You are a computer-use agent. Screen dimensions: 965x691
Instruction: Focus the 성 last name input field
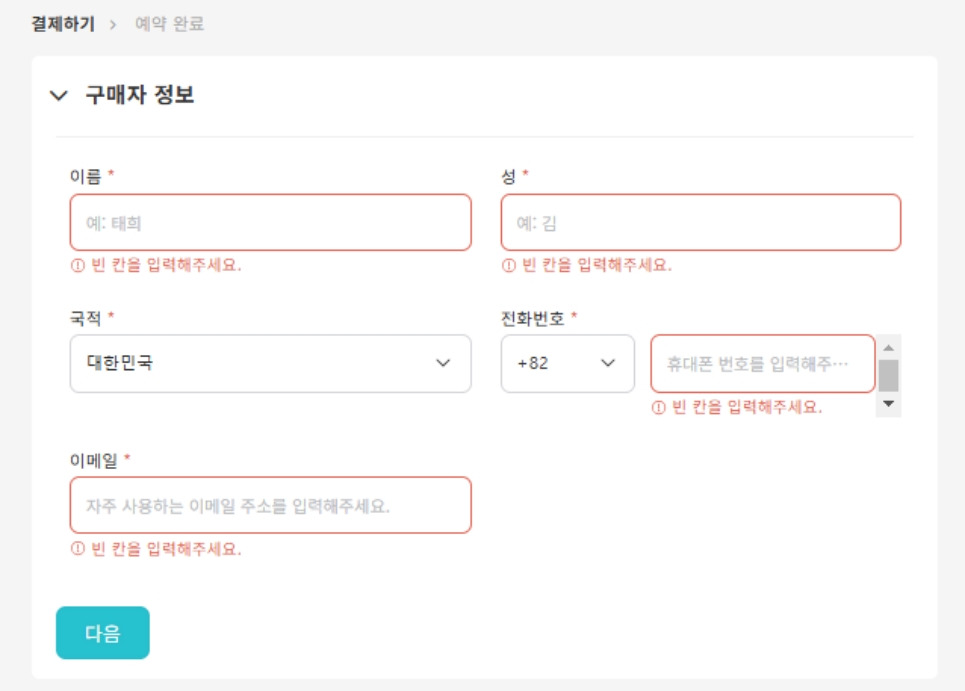(700, 222)
